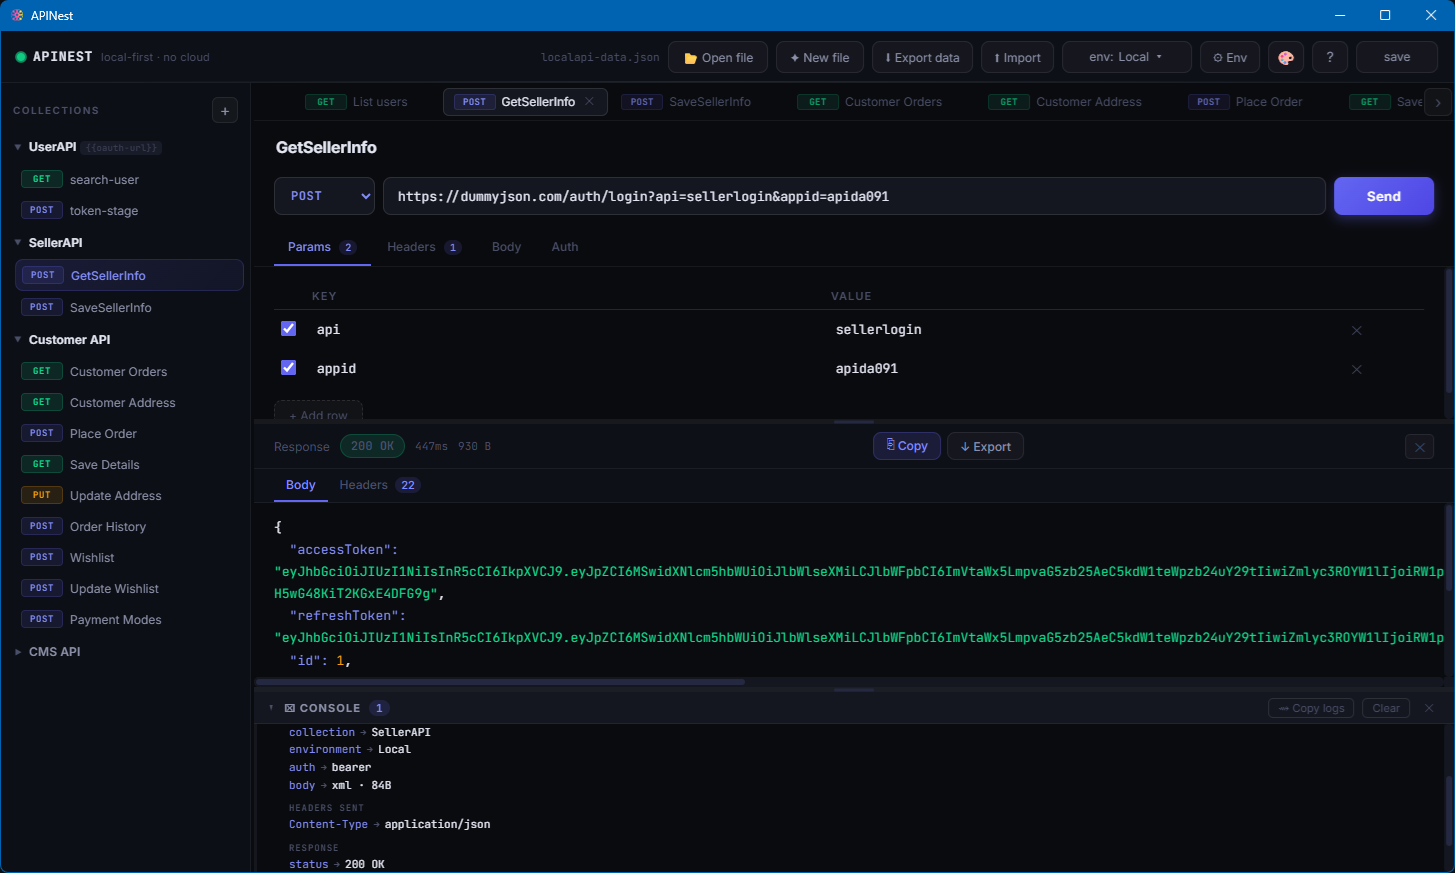Viewport: 1455px width, 873px height.
Task: Collapse the SellerAPI collection
Action: 18,243
